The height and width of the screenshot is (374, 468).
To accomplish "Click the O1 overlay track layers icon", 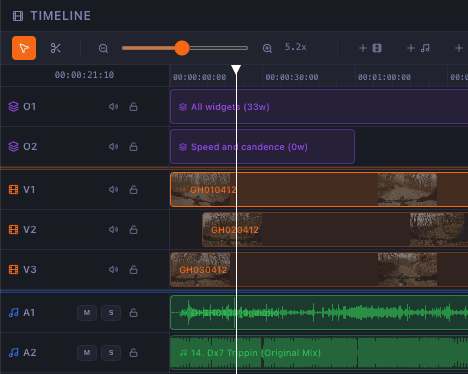I will pyautogui.click(x=13, y=107).
